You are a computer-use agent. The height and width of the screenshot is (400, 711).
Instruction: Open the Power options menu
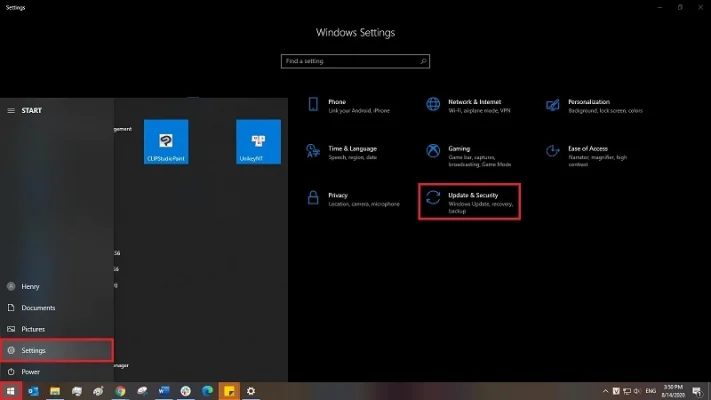click(x=30, y=371)
